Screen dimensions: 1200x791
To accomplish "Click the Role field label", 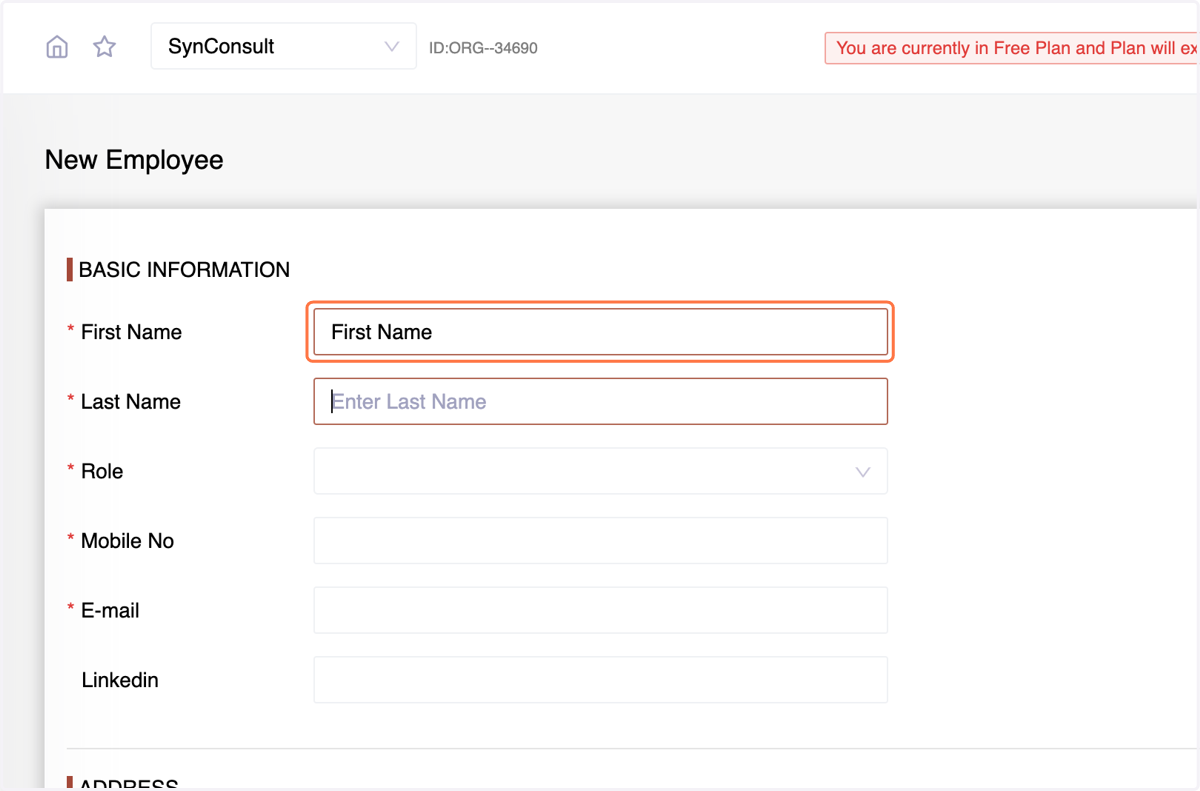I will 102,471.
